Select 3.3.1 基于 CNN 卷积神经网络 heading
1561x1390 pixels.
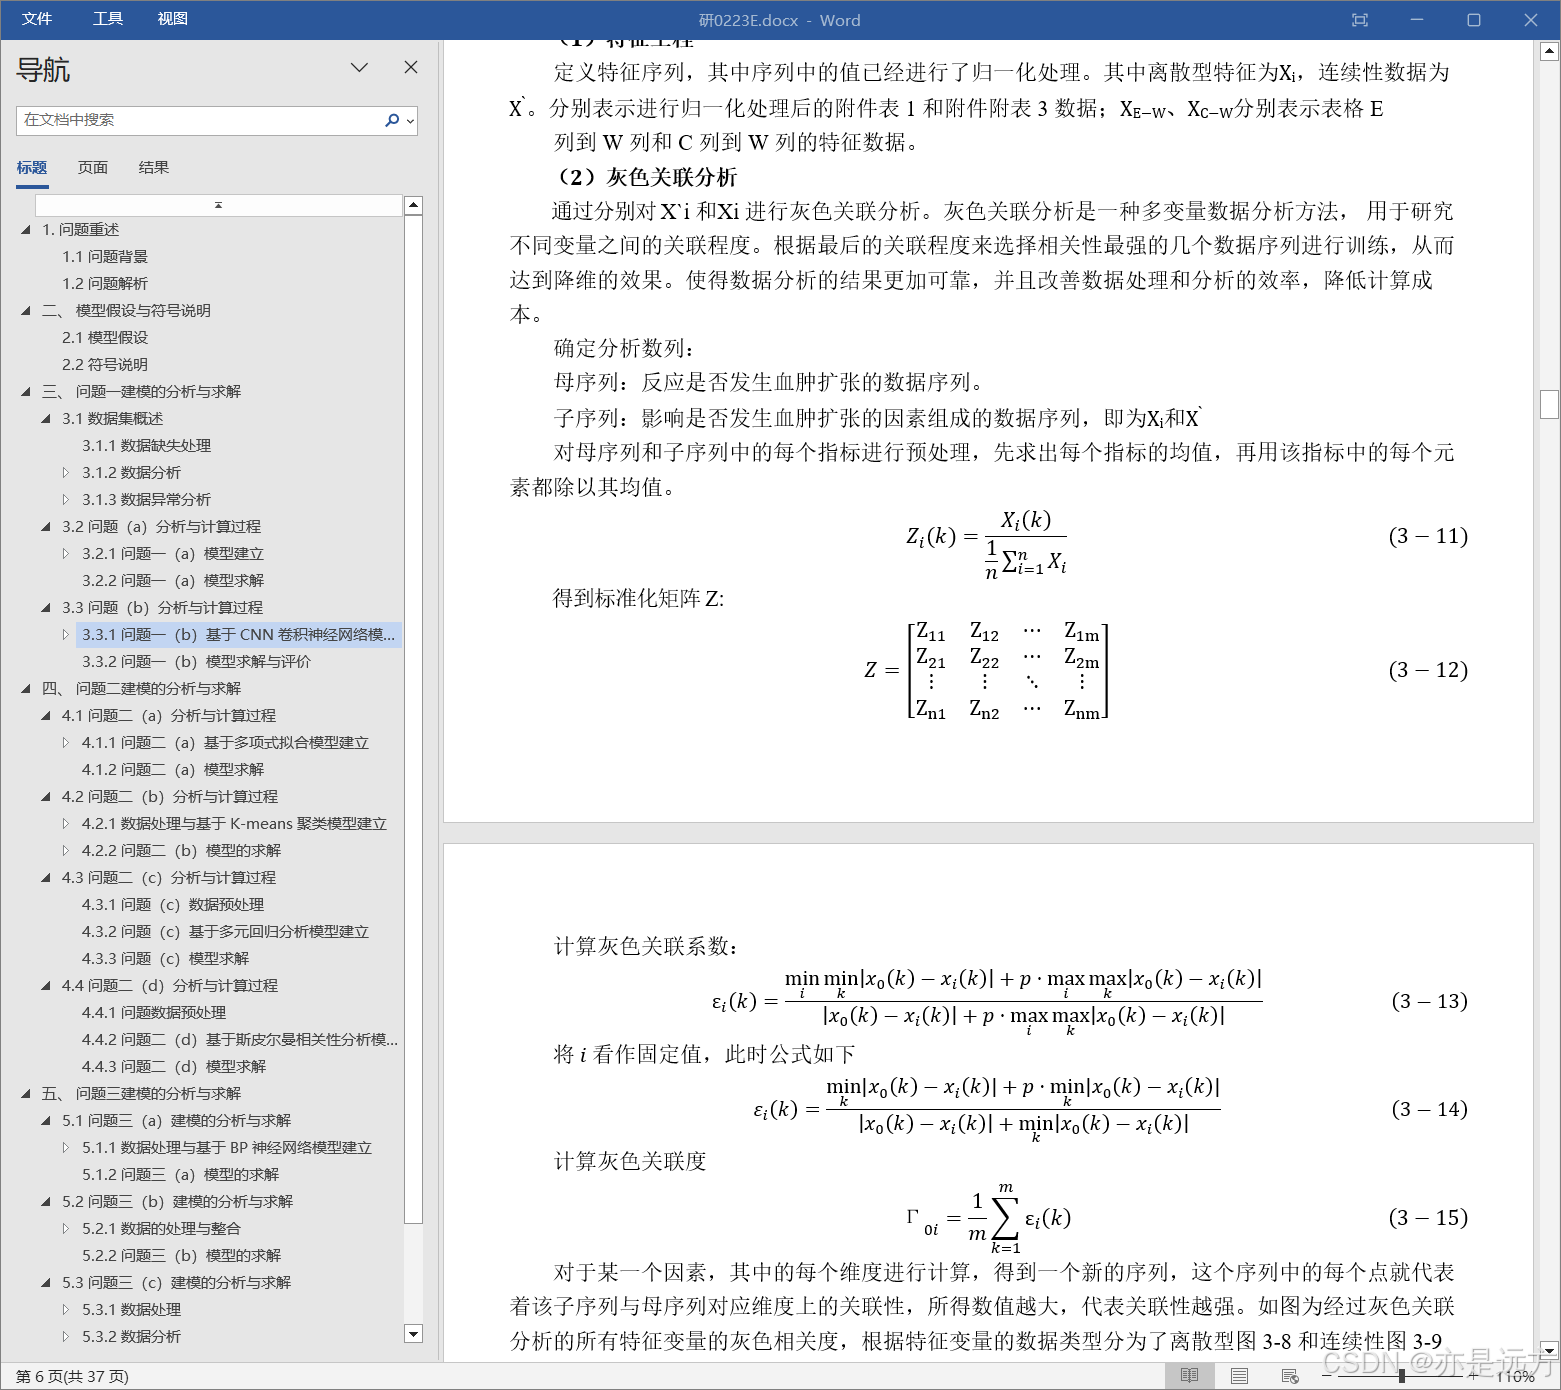239,635
